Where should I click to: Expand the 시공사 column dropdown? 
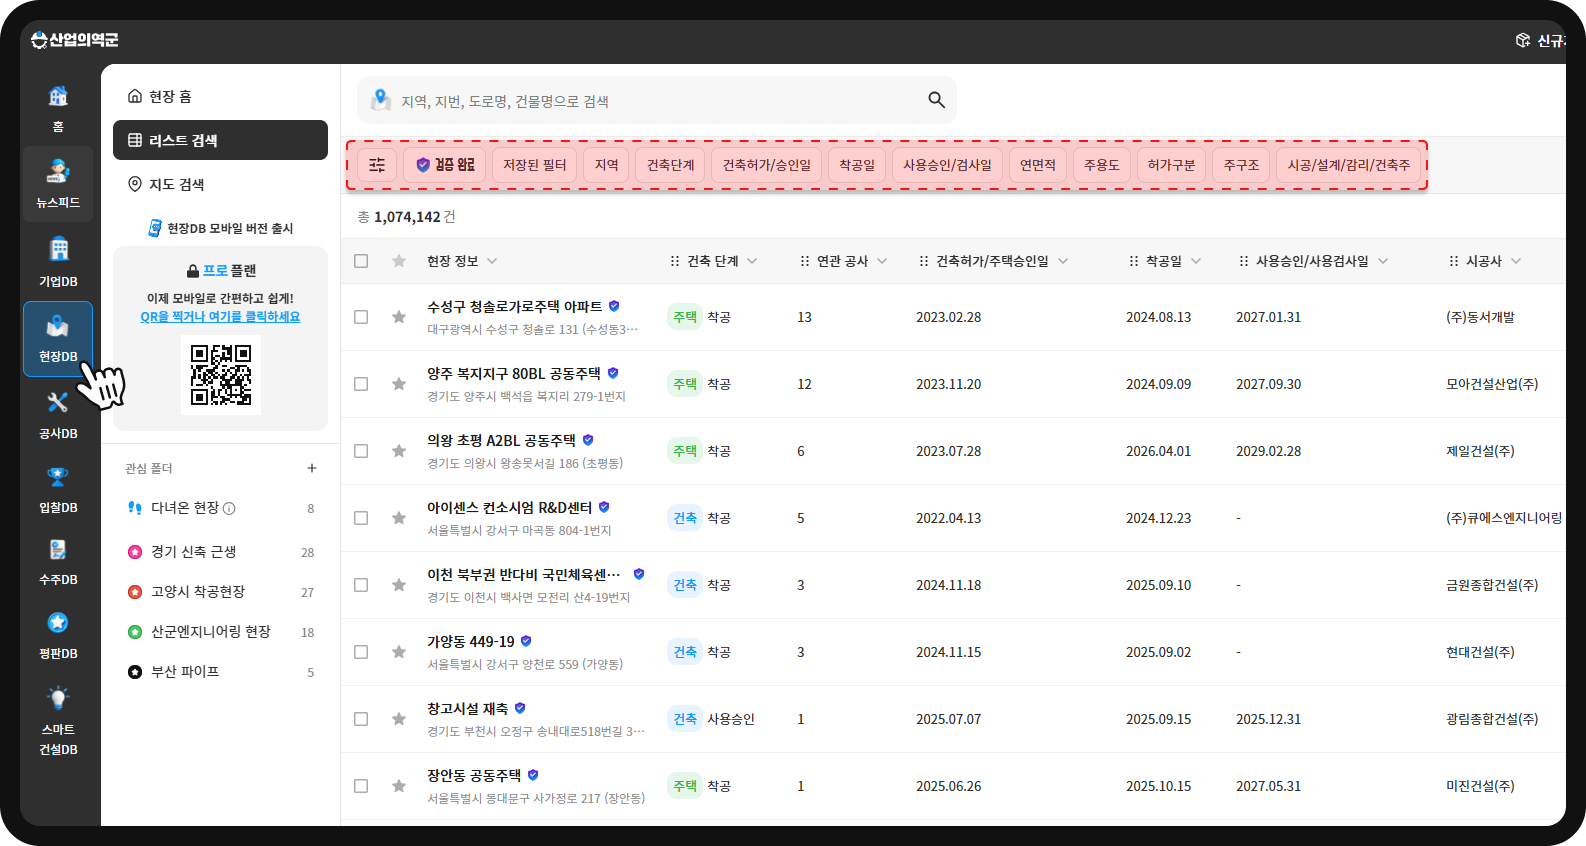tap(1516, 261)
